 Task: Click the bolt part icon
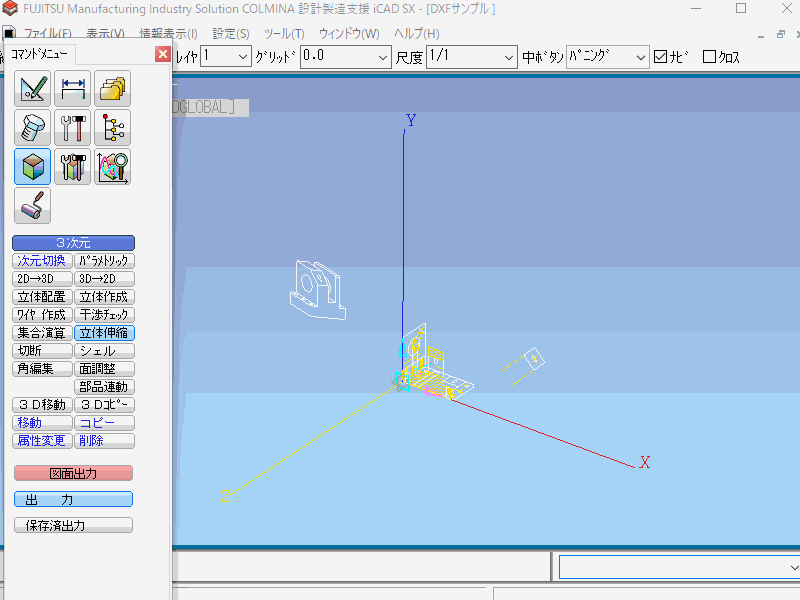[x=32, y=128]
